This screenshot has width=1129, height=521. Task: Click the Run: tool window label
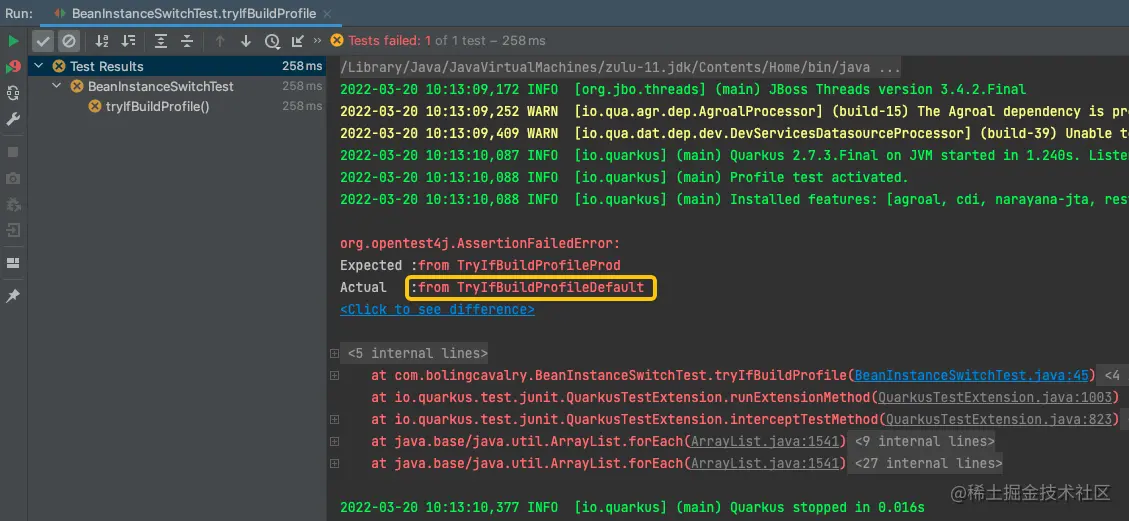pos(18,14)
